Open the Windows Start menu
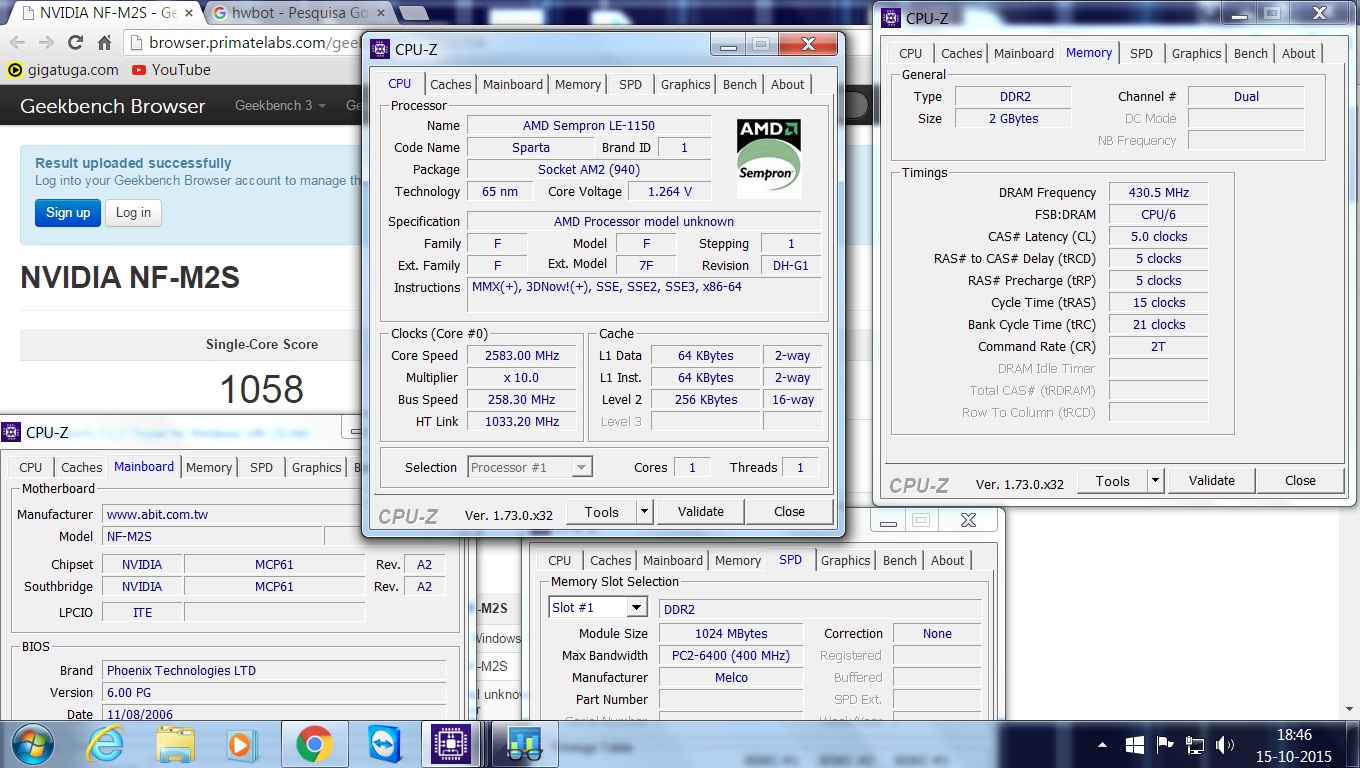The width and height of the screenshot is (1360, 768). 31,744
